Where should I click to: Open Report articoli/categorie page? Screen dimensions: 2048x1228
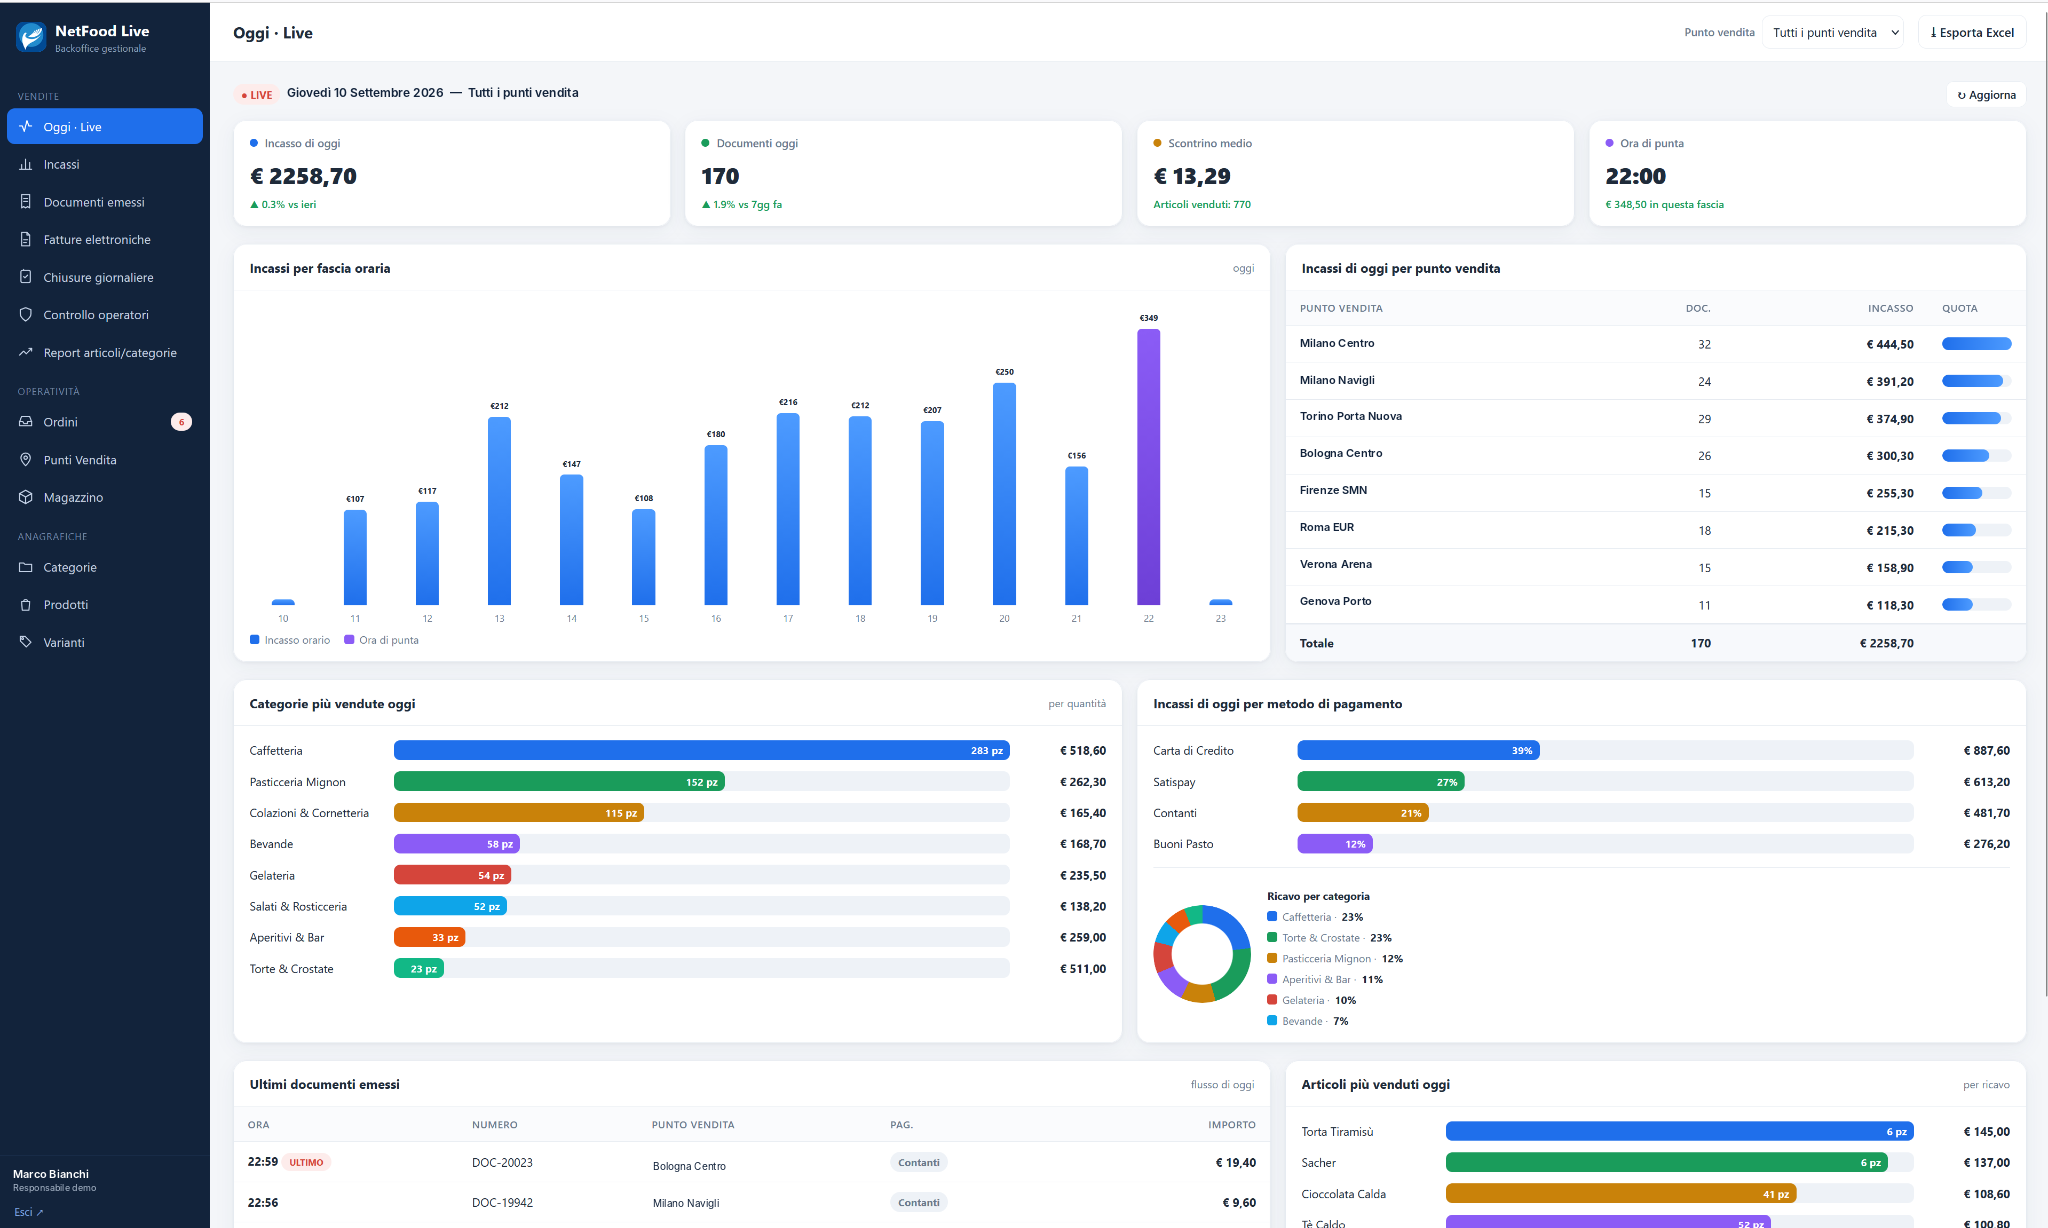tap(105, 353)
